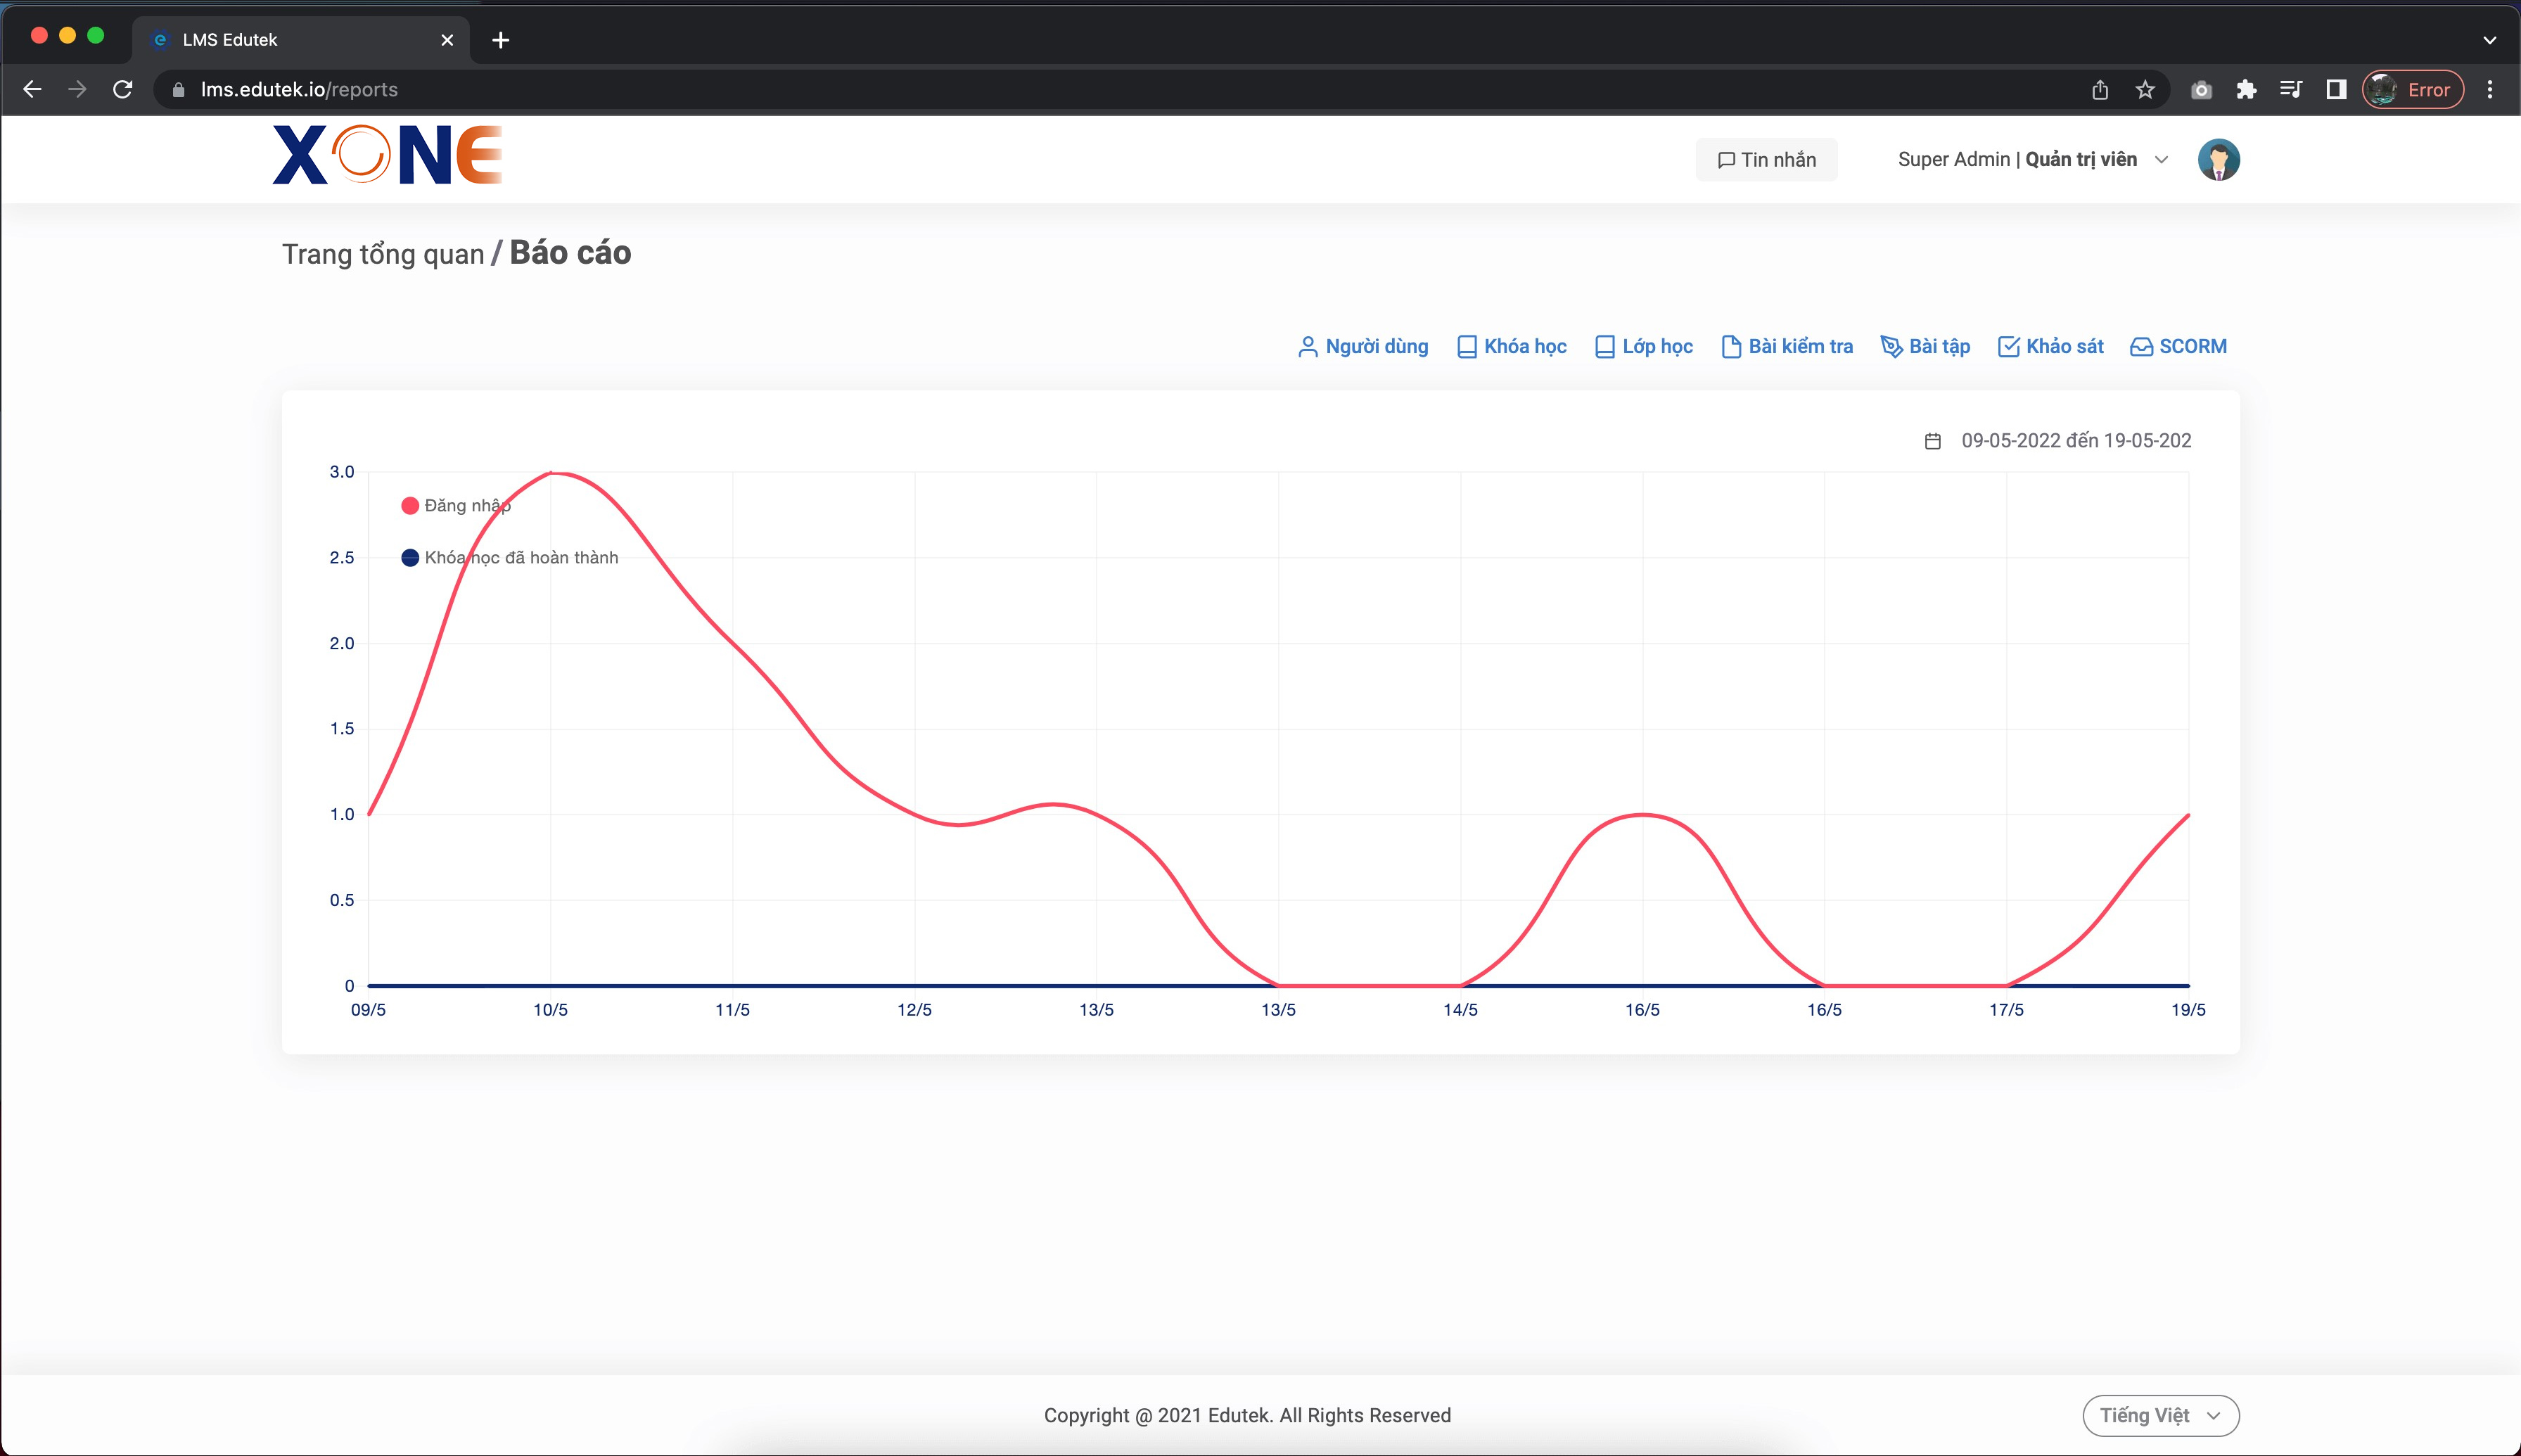Toggle the Khóa học đã hoàn thành legend series
This screenshot has height=1456, width=2521.
point(510,558)
